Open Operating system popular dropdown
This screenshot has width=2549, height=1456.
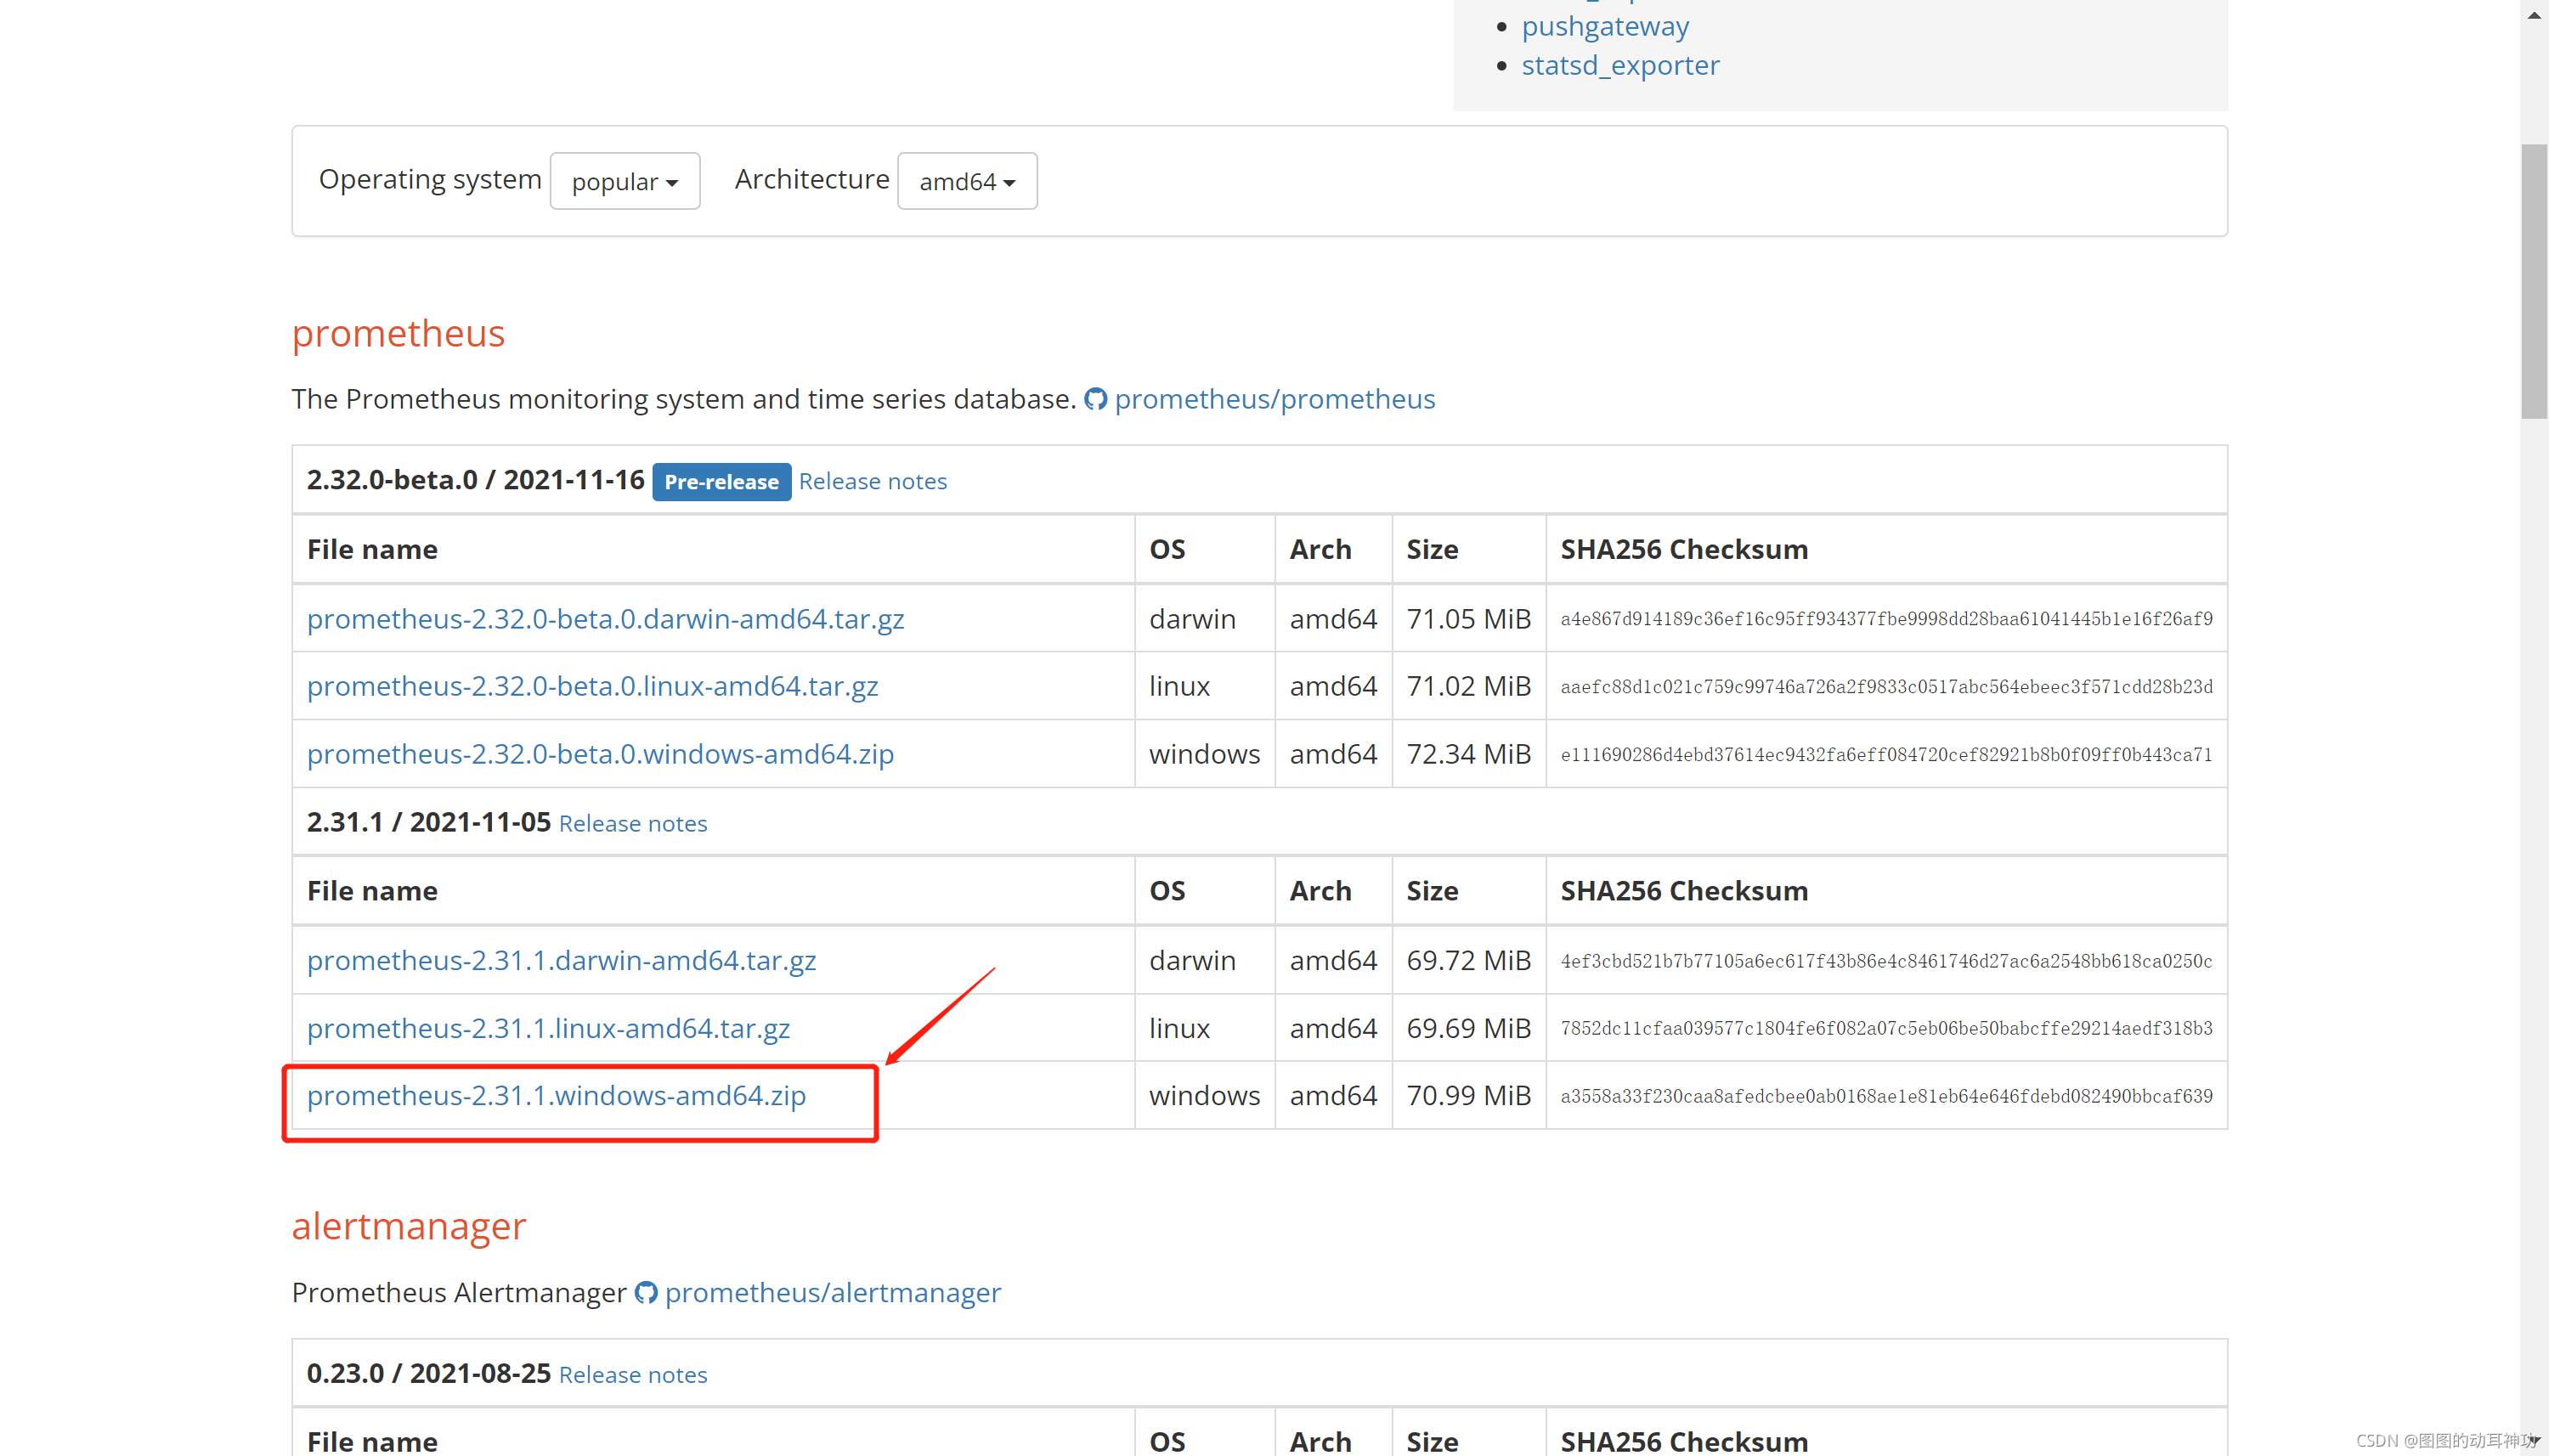pos(624,181)
